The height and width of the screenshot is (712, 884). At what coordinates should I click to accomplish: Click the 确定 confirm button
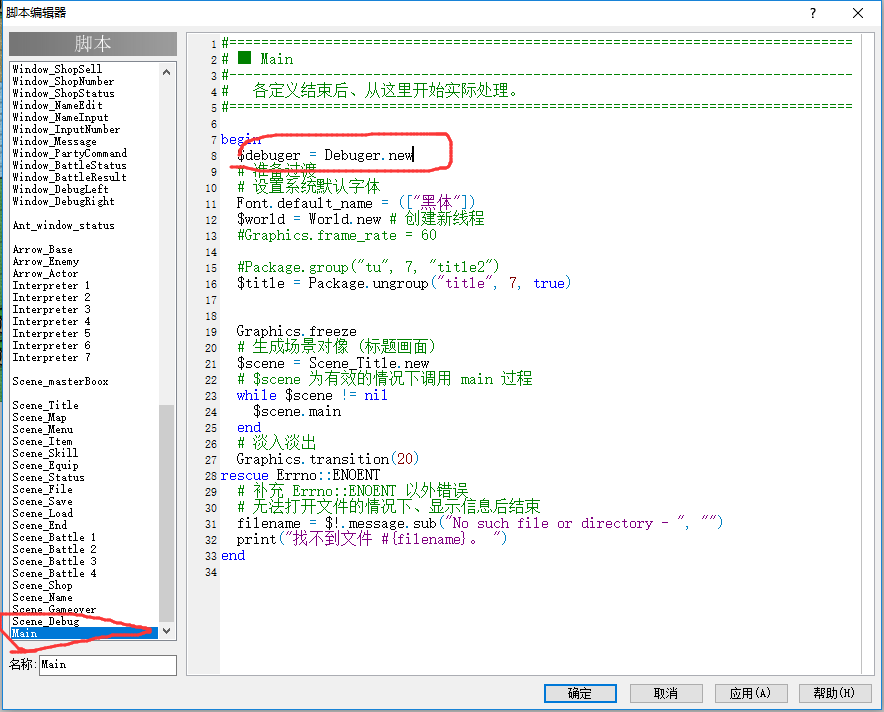pos(580,693)
